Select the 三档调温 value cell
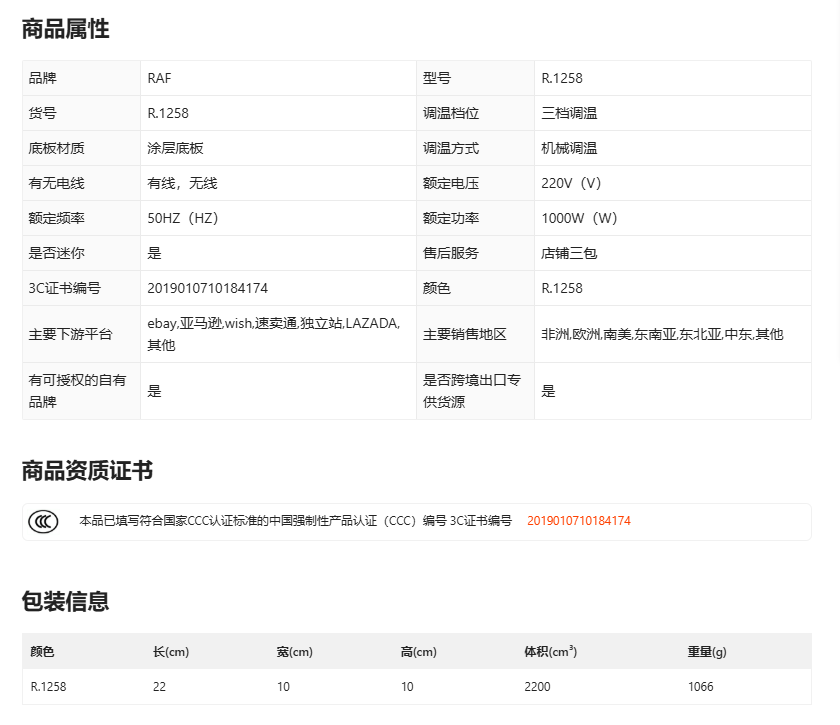 tap(569, 113)
